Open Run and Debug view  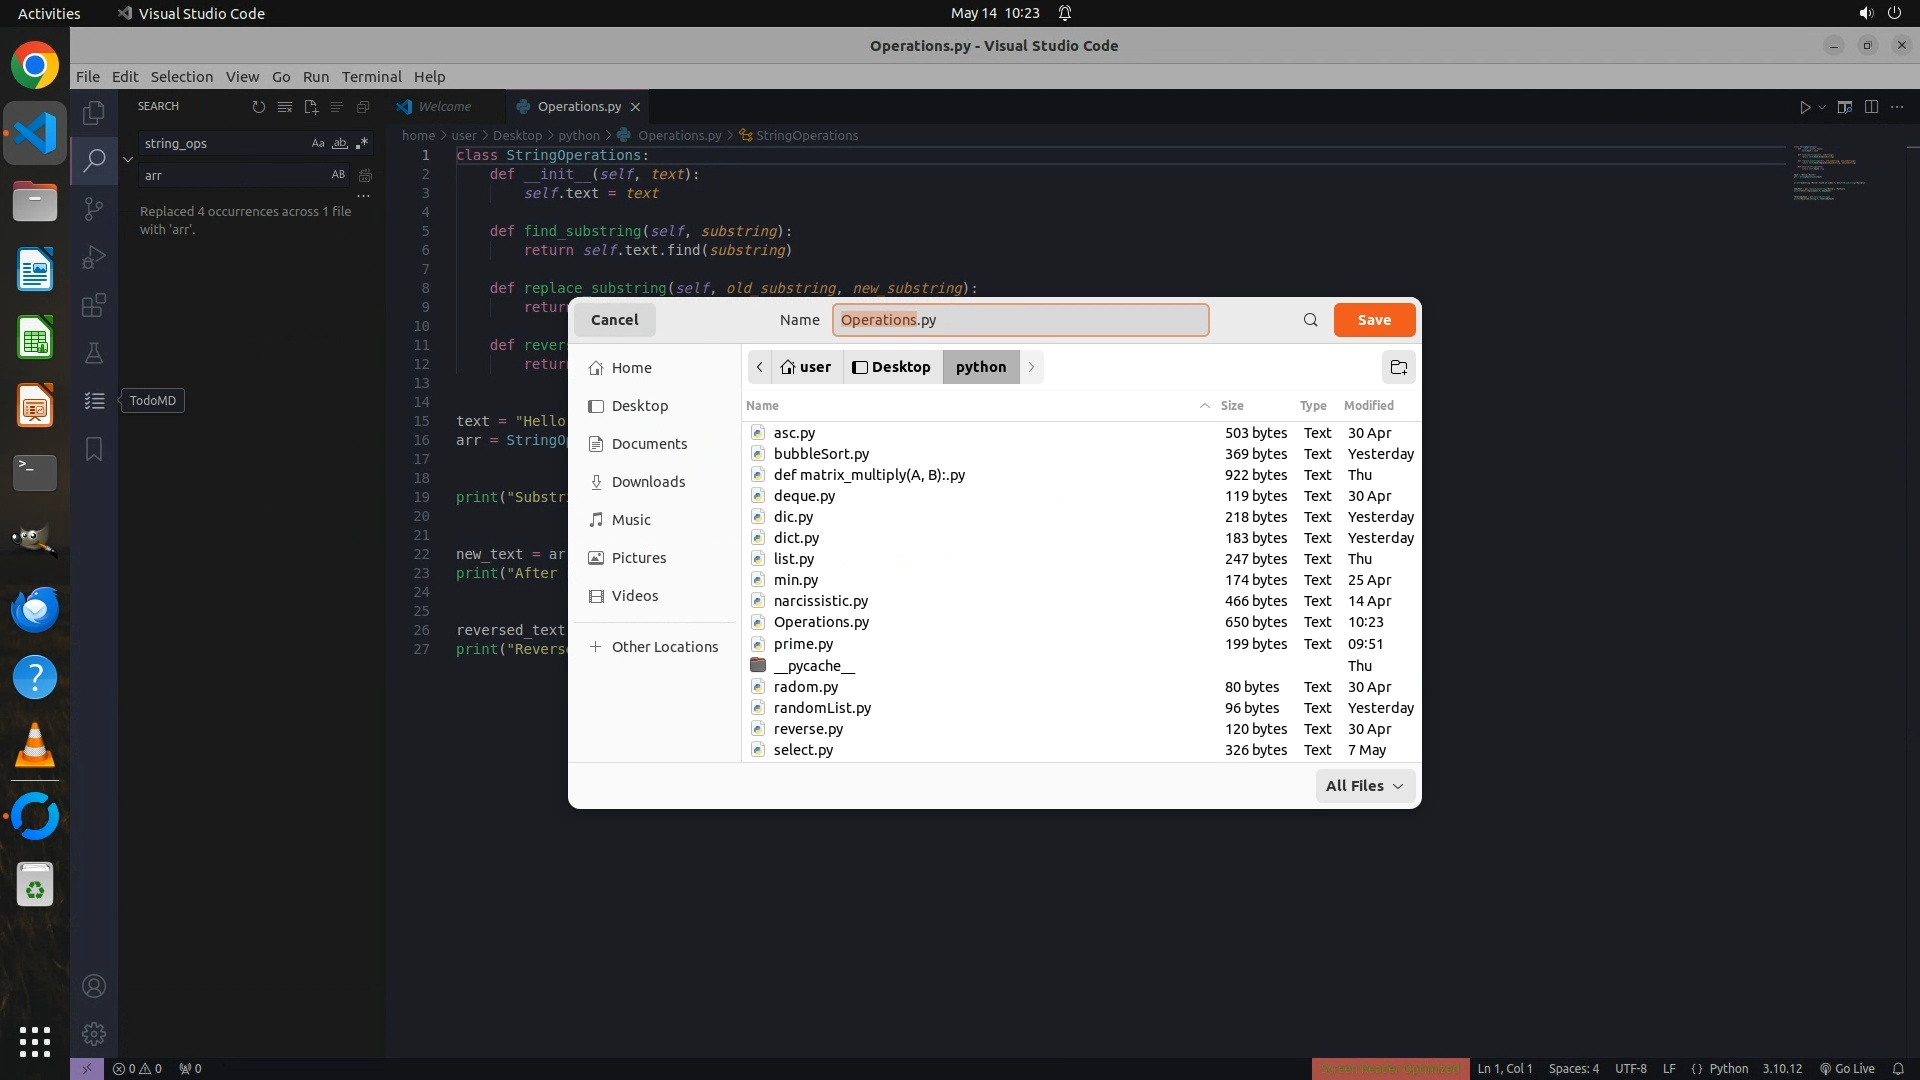94,257
